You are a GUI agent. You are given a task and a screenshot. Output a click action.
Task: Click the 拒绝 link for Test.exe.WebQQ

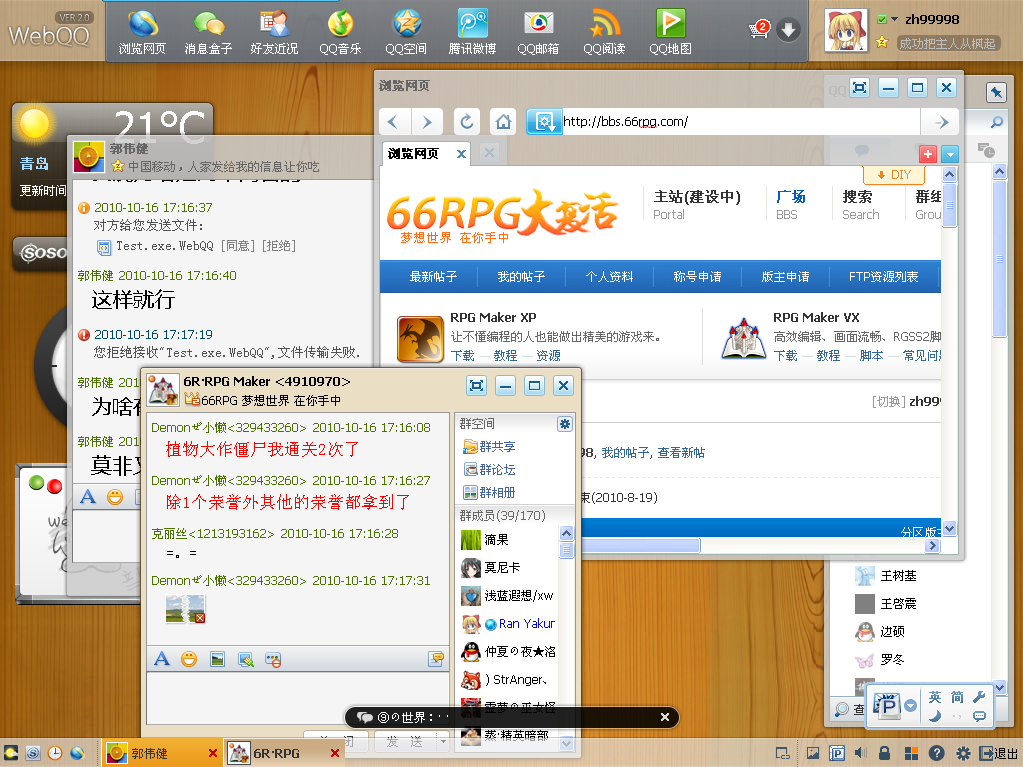[279, 246]
